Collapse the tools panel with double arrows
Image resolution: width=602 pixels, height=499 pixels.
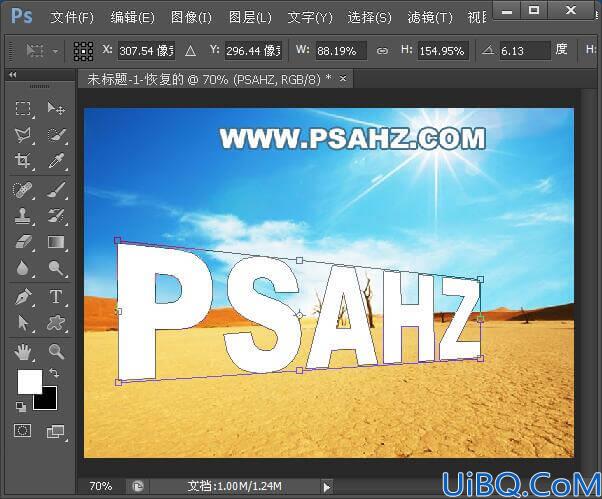(x=13, y=75)
